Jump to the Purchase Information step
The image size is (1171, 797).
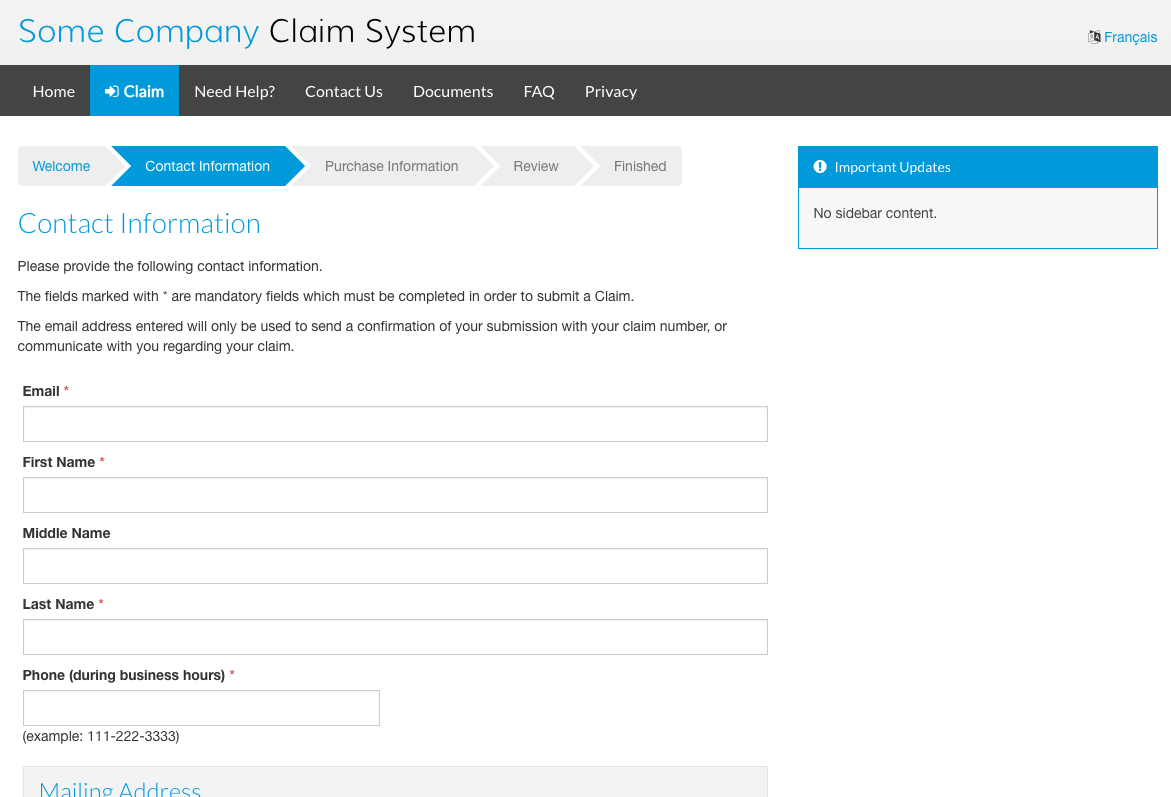[x=391, y=166]
